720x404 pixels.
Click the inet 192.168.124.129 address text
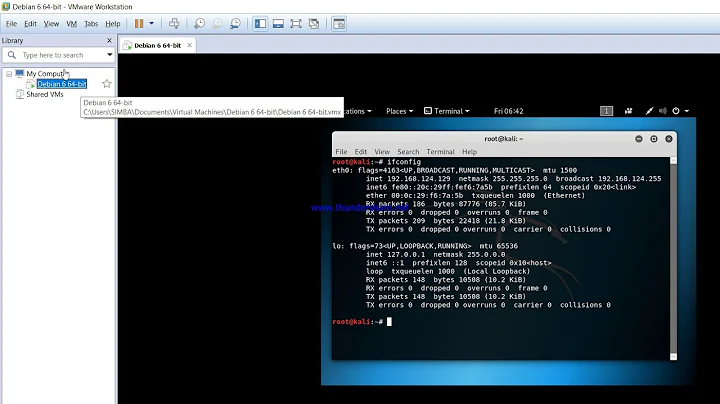408,179
